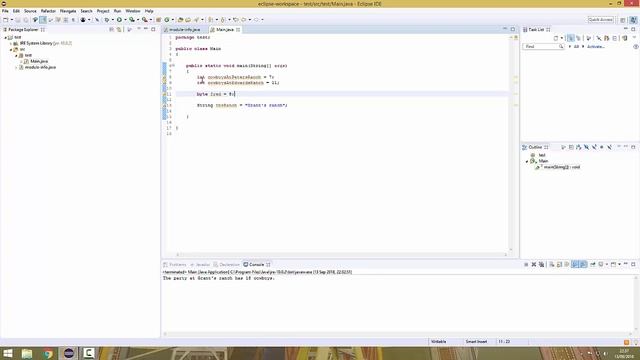640x360 pixels.
Task: Go to Last Edit Location
Action: click(x=236, y=20)
